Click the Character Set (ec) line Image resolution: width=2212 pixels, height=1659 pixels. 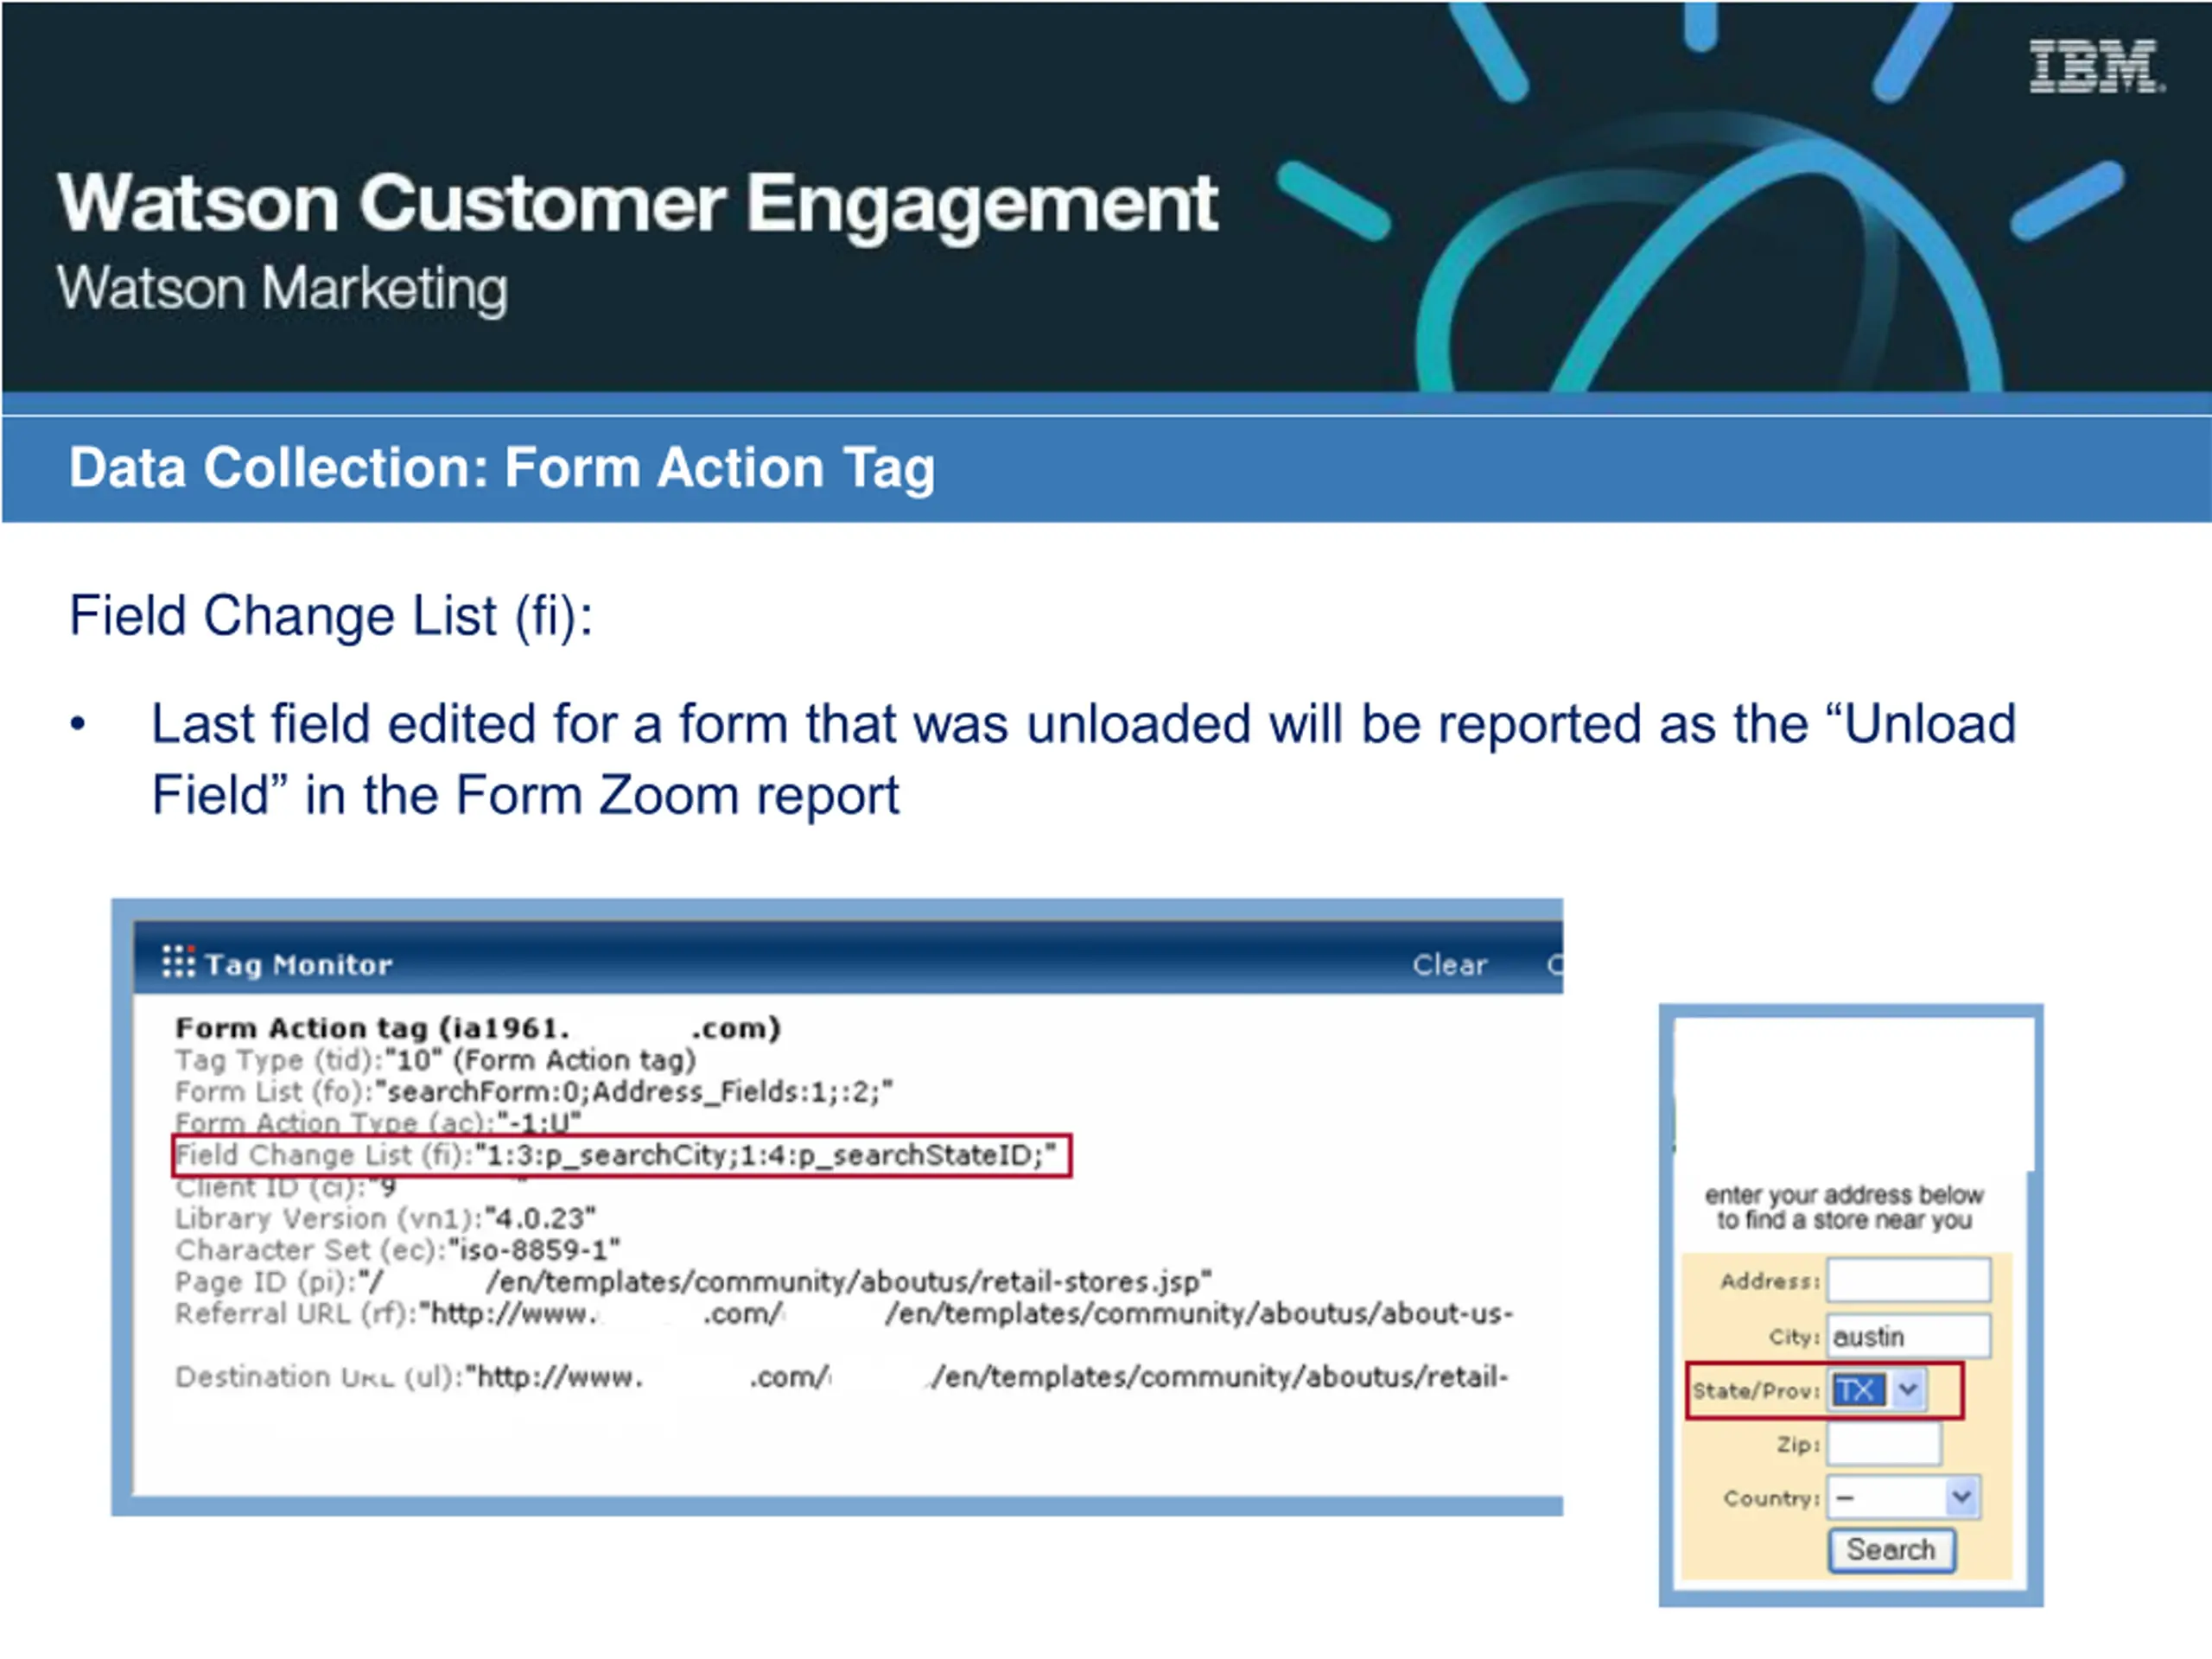tap(398, 1251)
